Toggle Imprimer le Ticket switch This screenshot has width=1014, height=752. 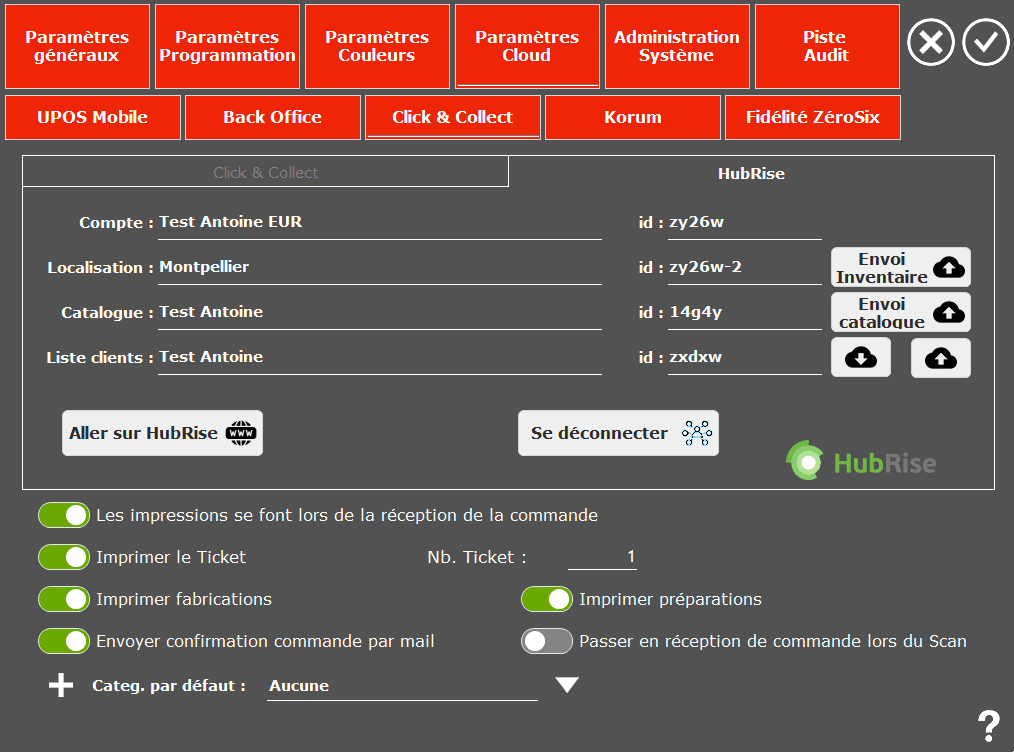click(x=63, y=557)
